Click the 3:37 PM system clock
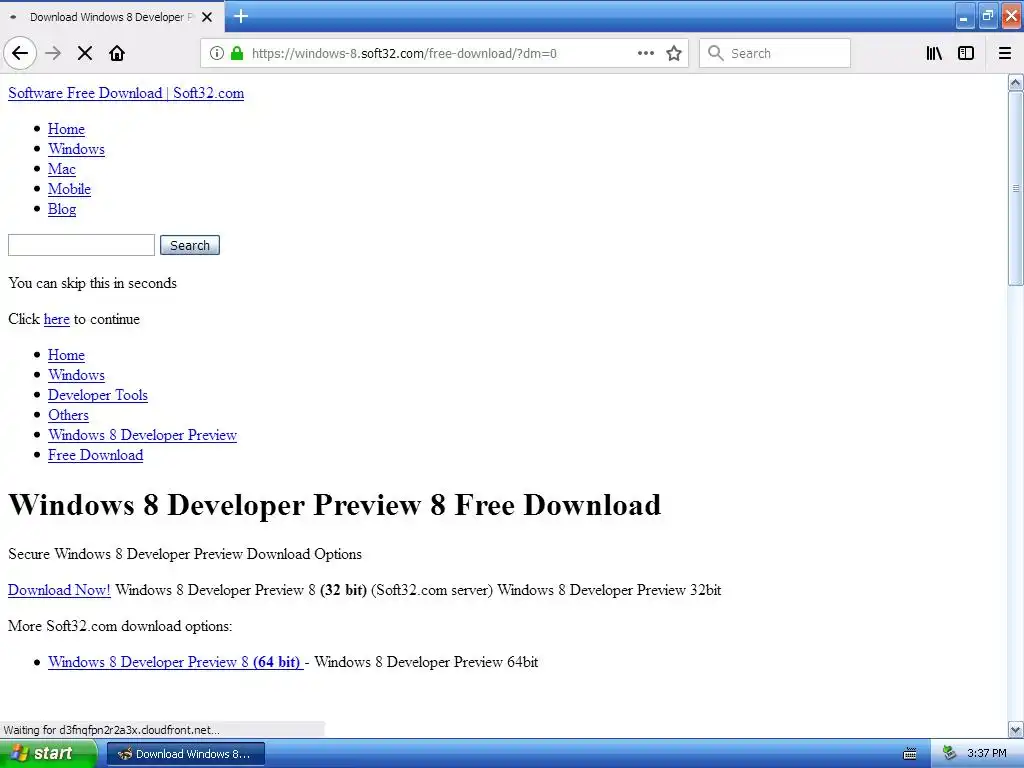Image resolution: width=1024 pixels, height=768 pixels. click(987, 754)
